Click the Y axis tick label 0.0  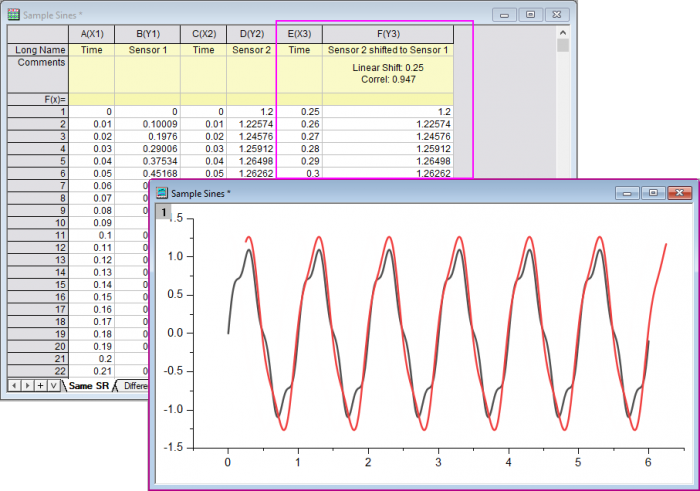pyautogui.click(x=175, y=333)
